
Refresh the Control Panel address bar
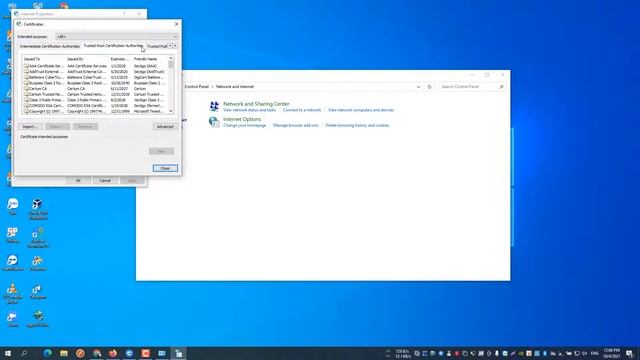[x=429, y=87]
